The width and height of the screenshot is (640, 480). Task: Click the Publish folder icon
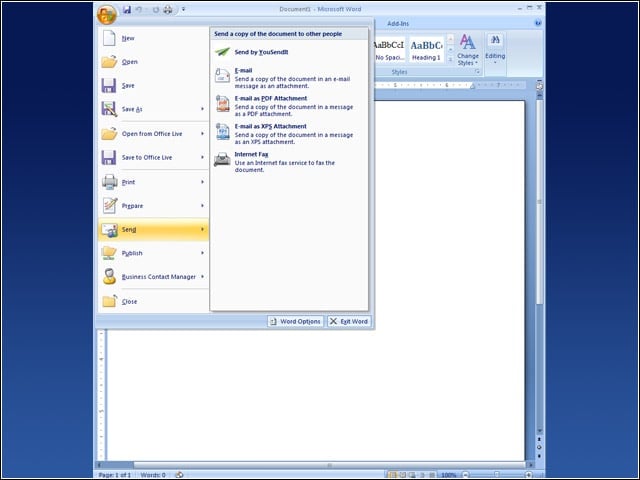[109, 253]
